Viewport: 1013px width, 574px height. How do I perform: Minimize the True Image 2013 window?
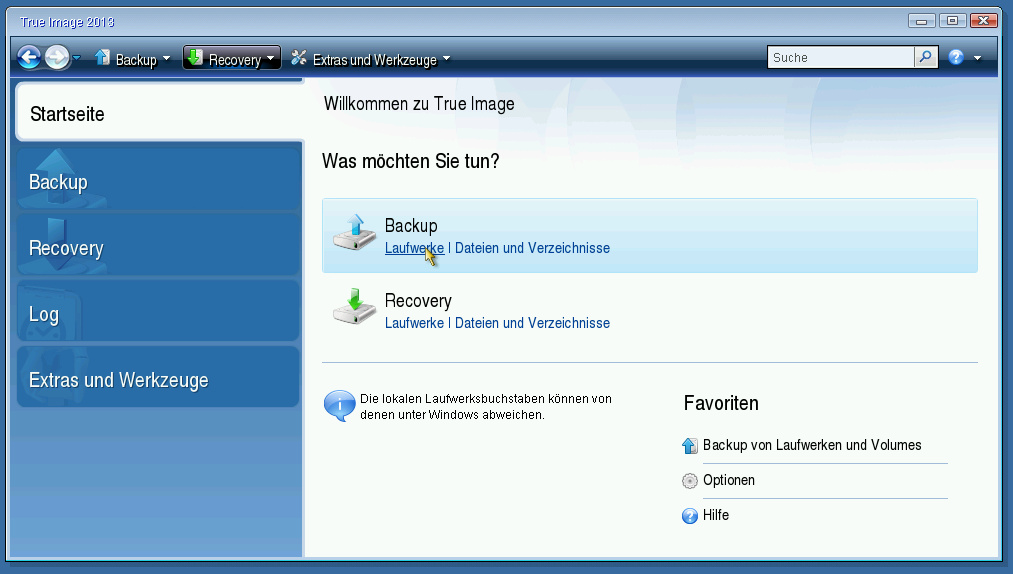(922, 21)
